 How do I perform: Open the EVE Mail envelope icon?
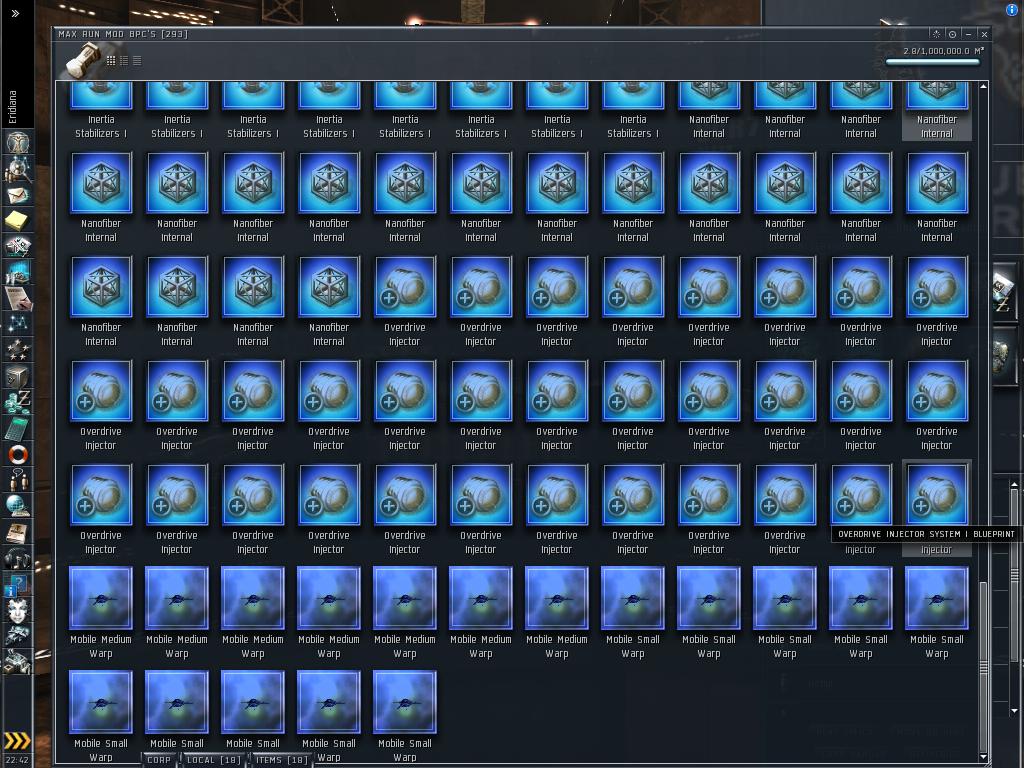click(18, 195)
